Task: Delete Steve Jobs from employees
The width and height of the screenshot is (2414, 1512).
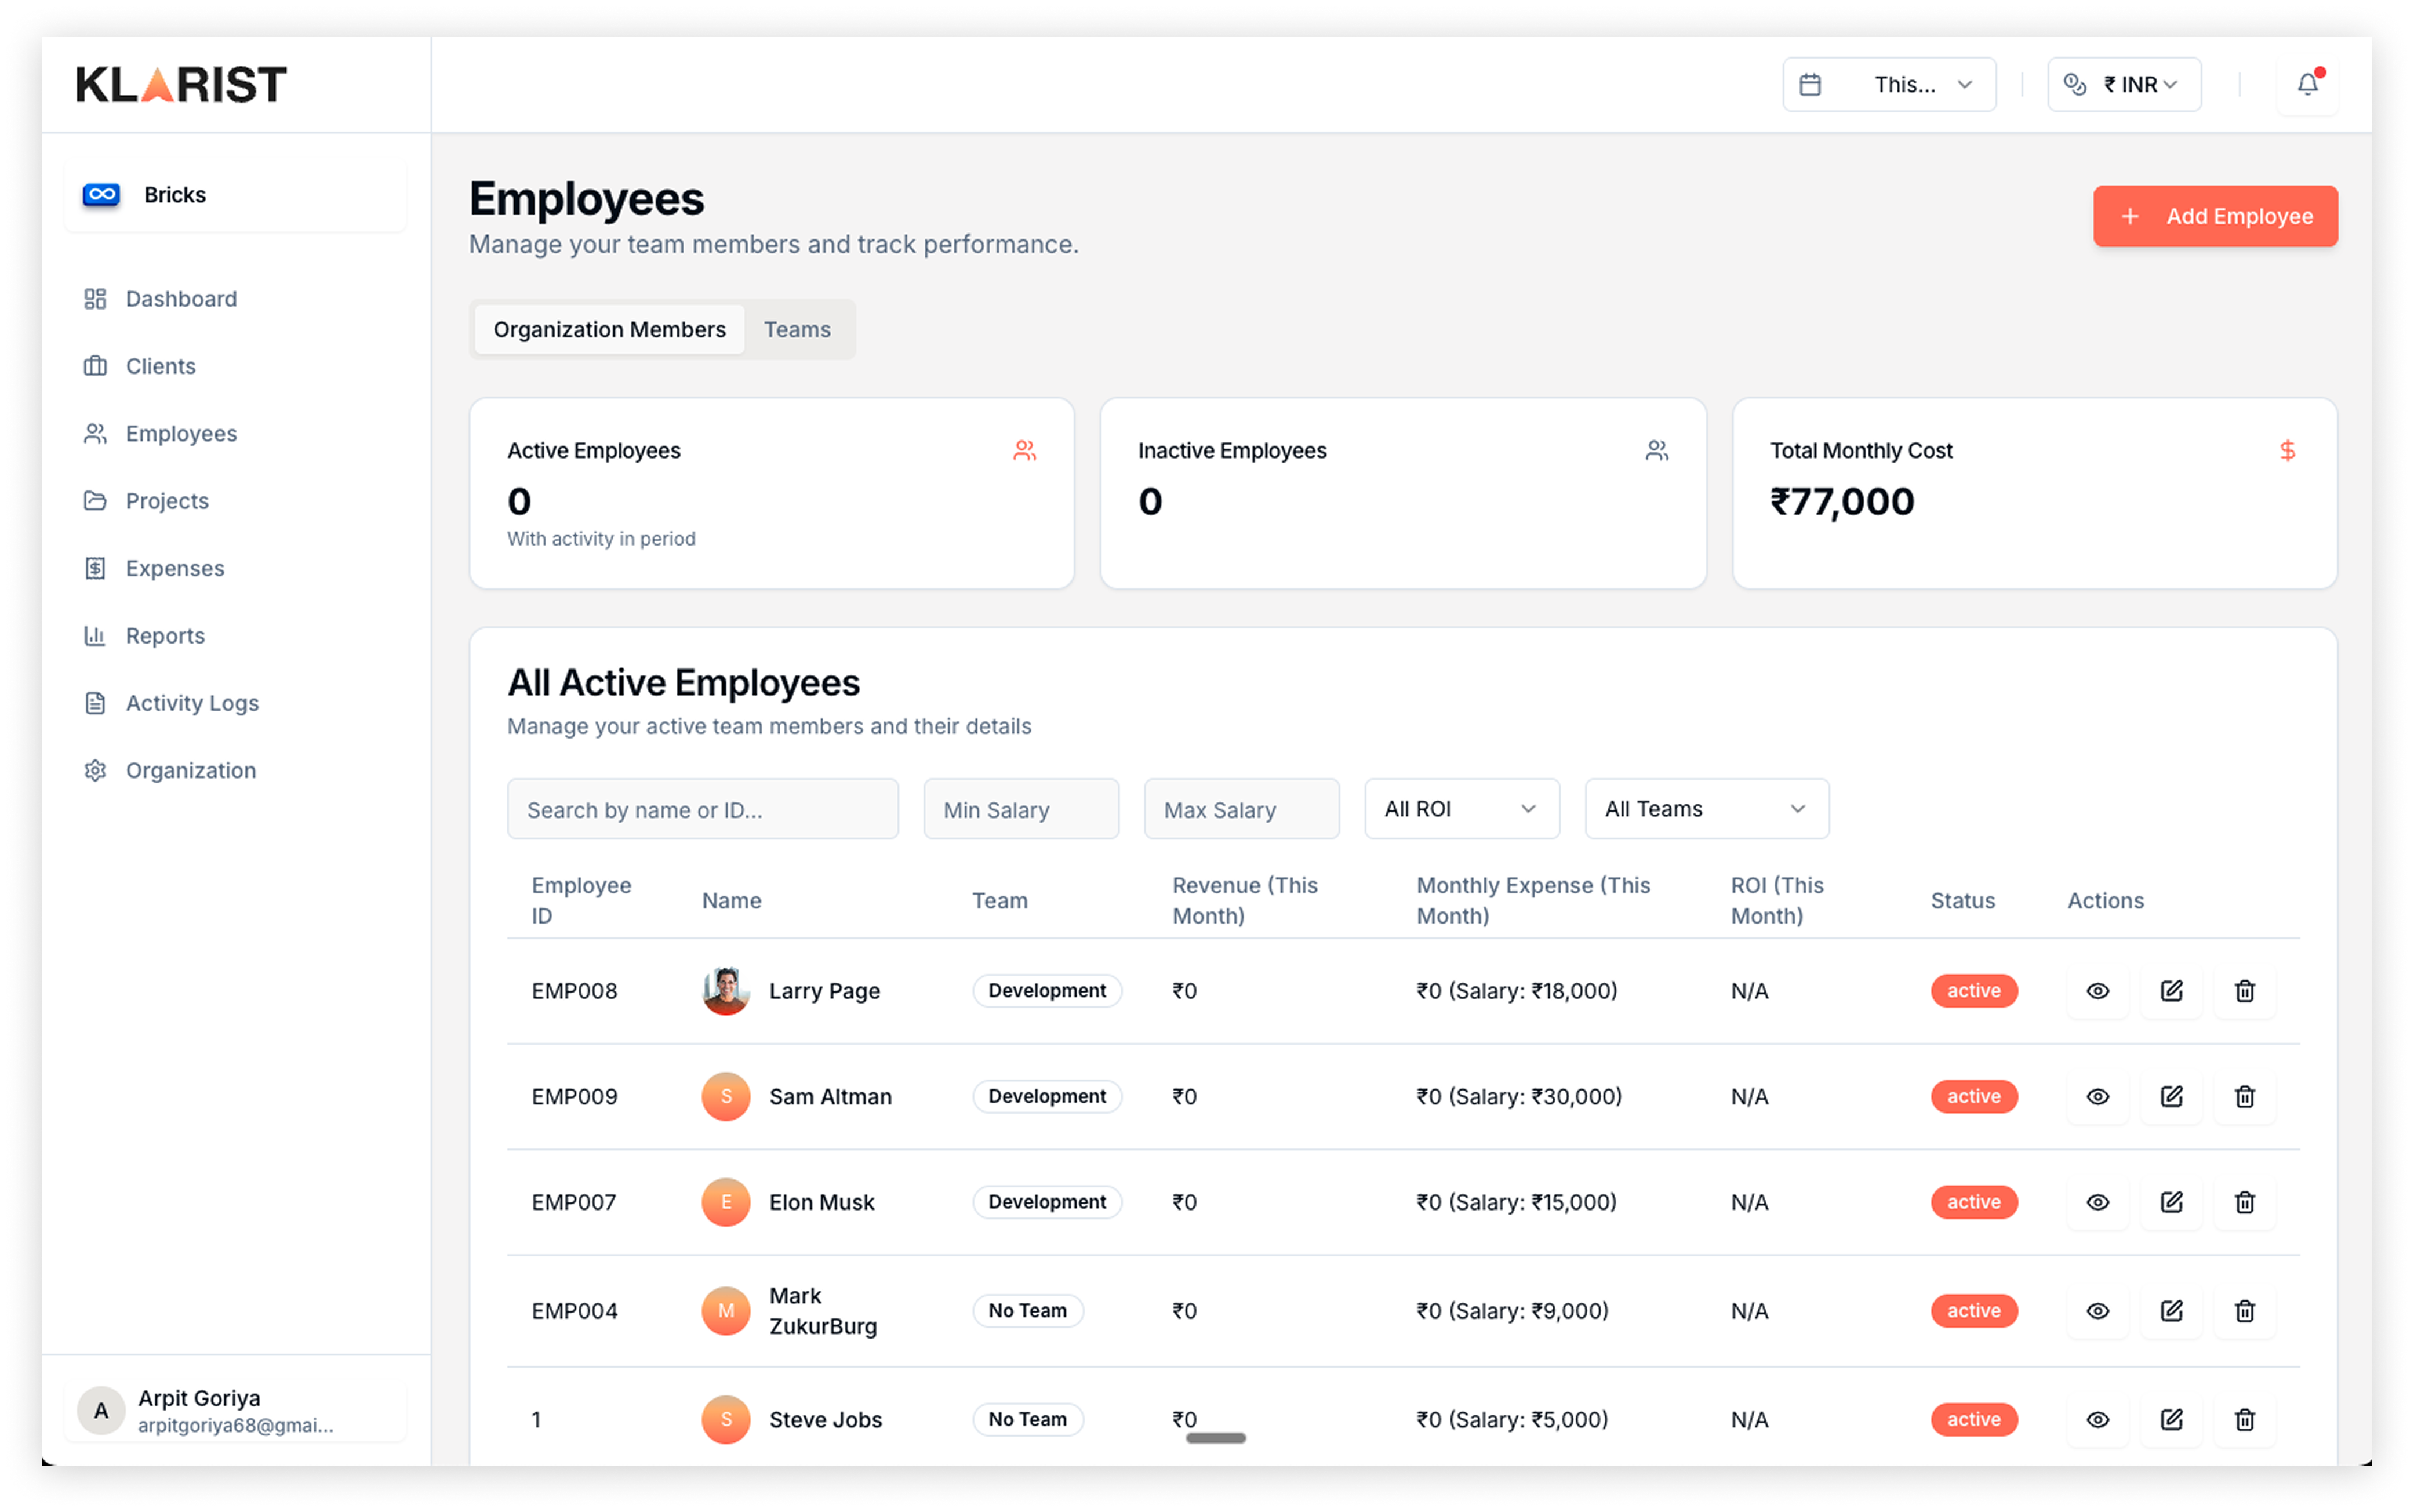Action: (2244, 1420)
